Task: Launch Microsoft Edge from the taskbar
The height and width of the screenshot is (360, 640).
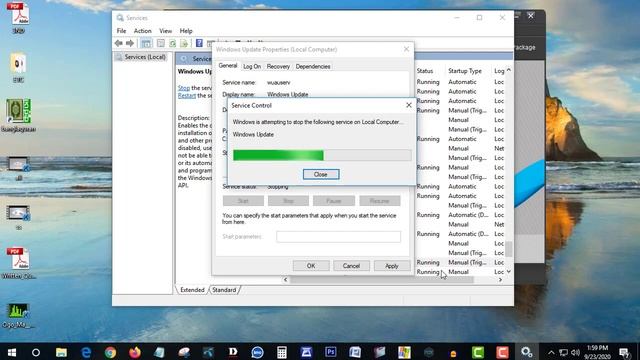Action: tap(86, 352)
